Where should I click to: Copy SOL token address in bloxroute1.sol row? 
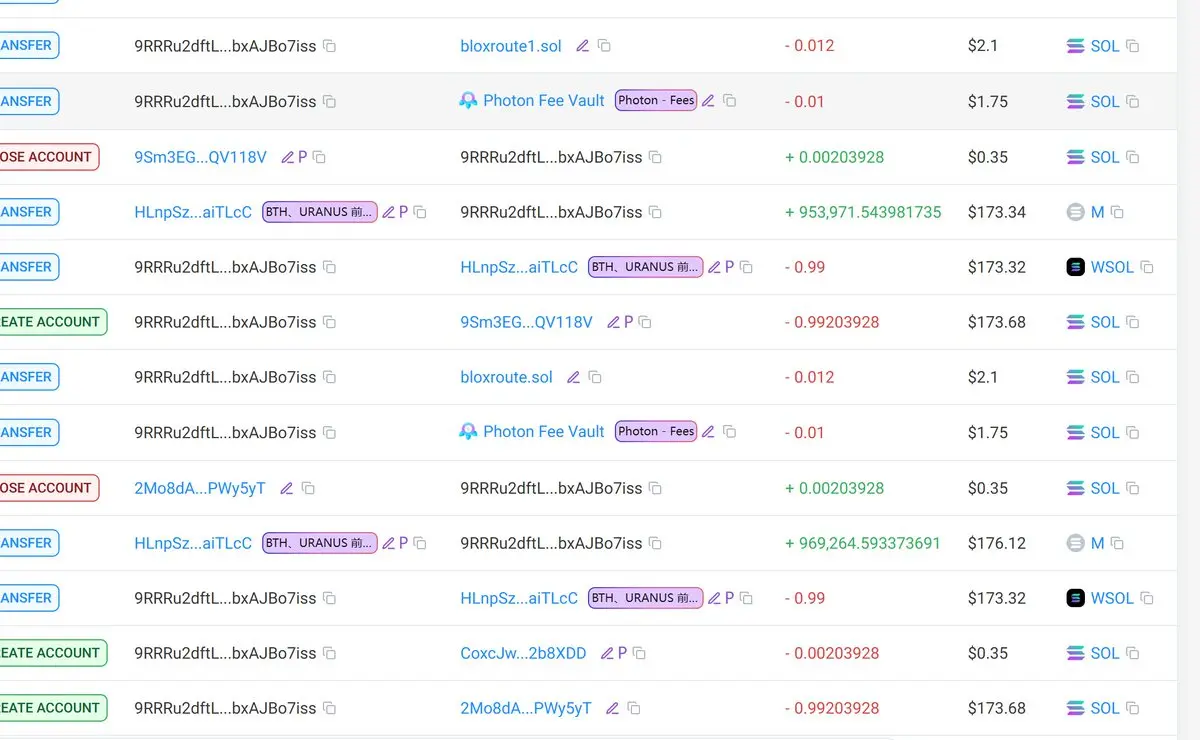[x=1132, y=46]
